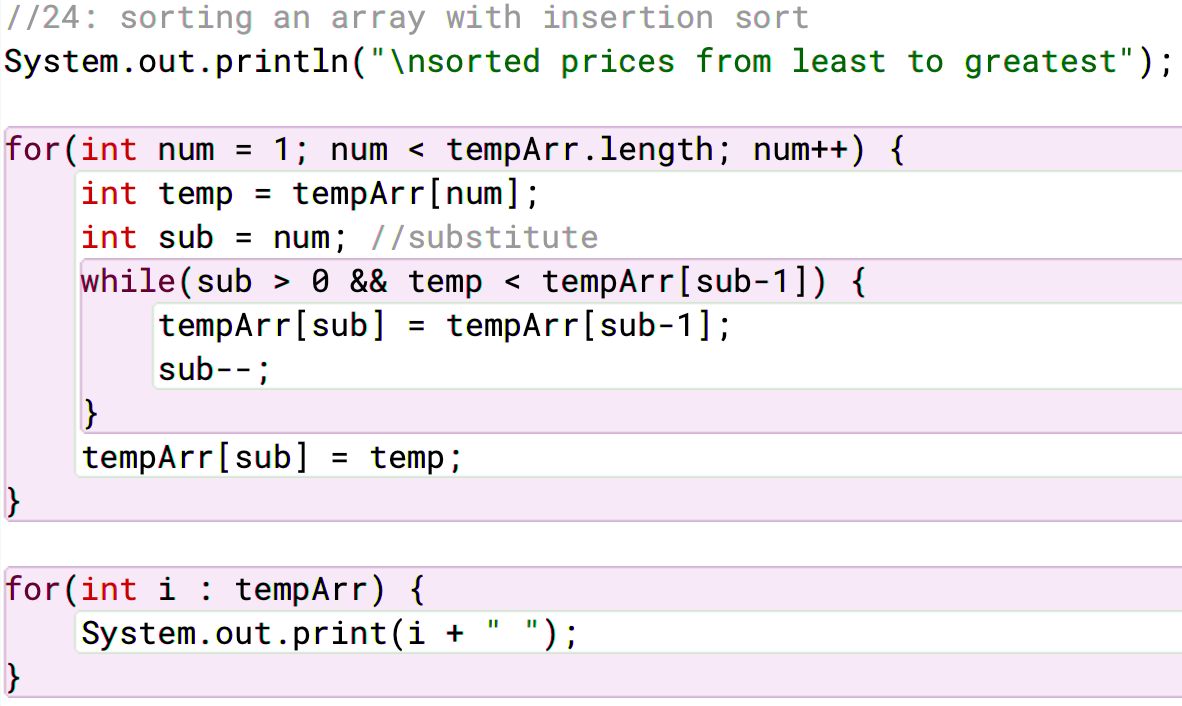Click tempArr.length in the loop header
The height and width of the screenshot is (706, 1182).
[580, 149]
